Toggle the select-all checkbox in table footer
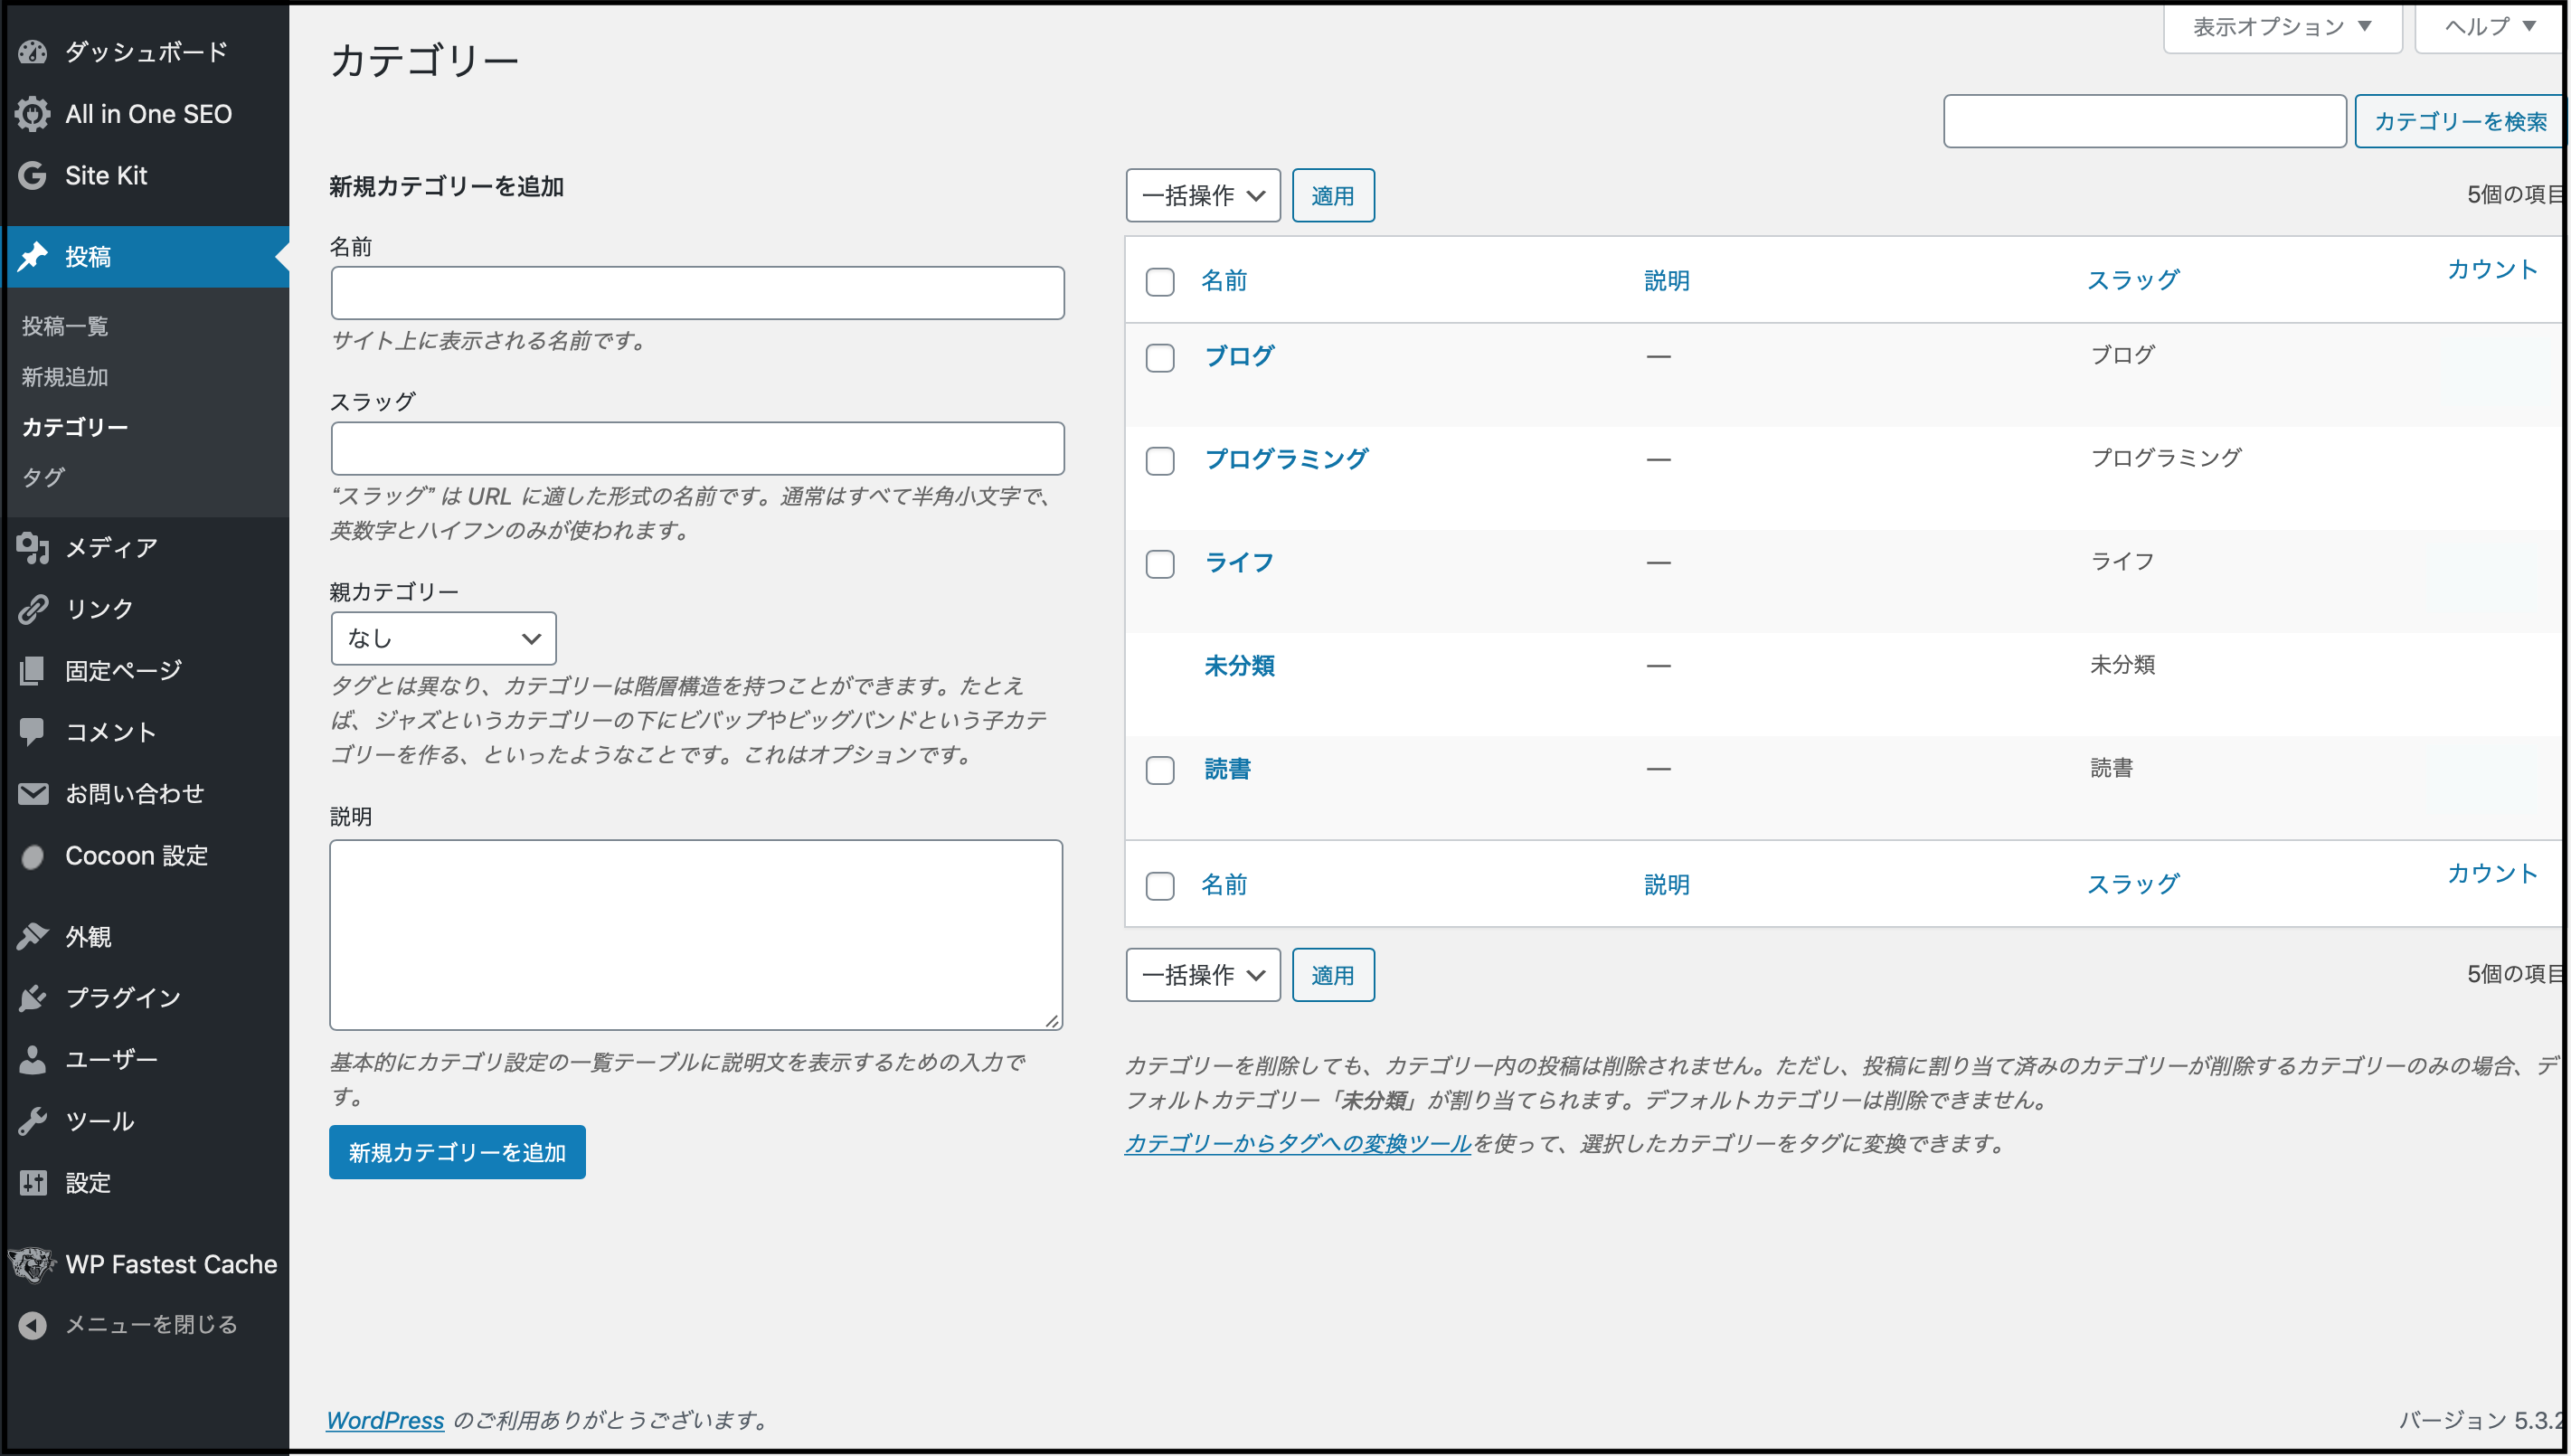Screen dimensions: 2571x1456 (1160, 886)
